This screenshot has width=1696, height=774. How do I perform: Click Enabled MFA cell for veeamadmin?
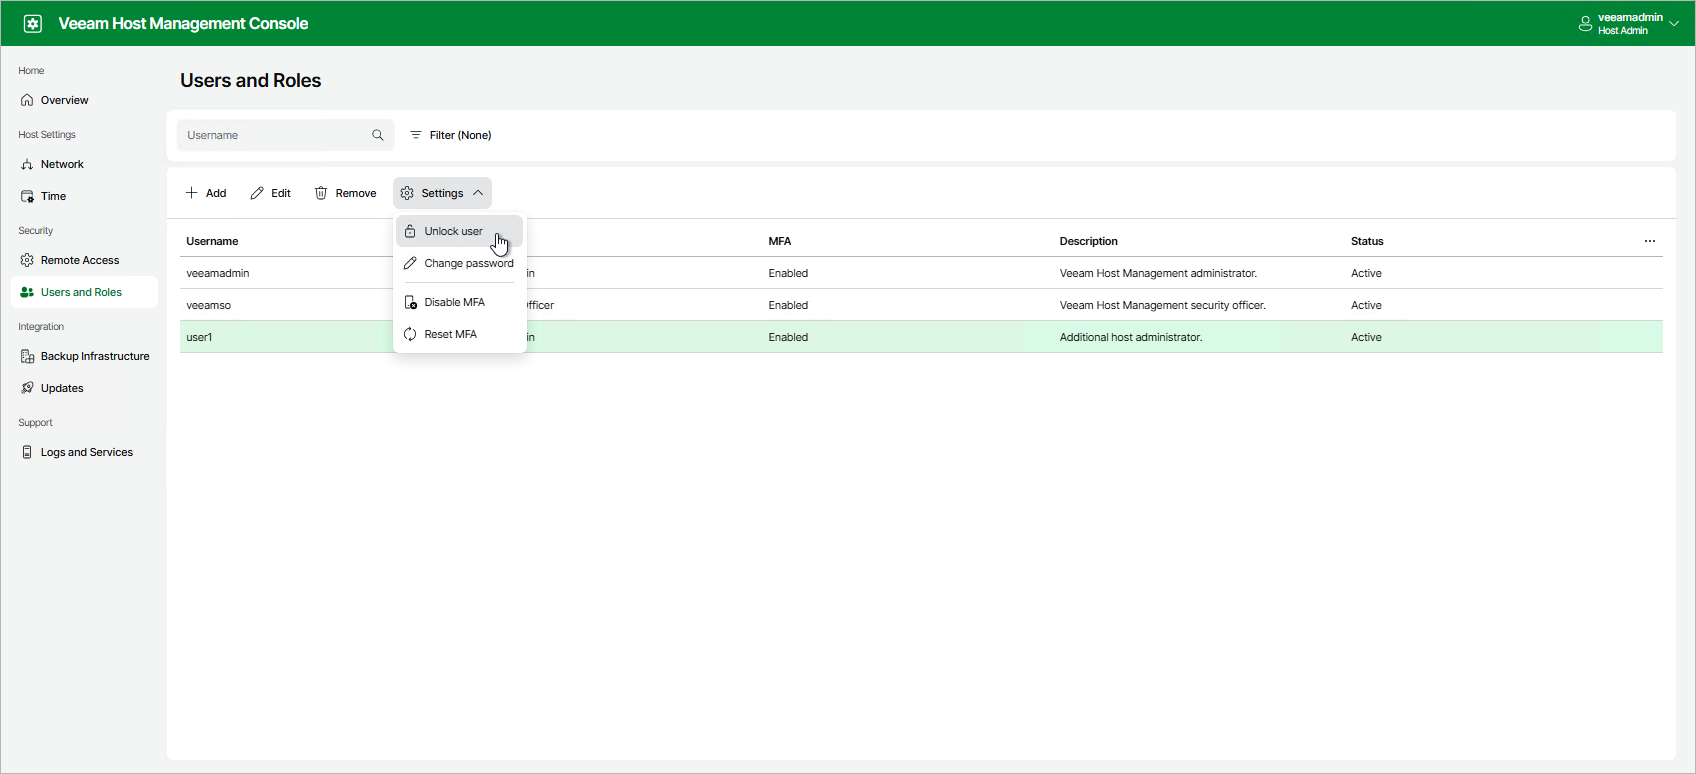788,273
